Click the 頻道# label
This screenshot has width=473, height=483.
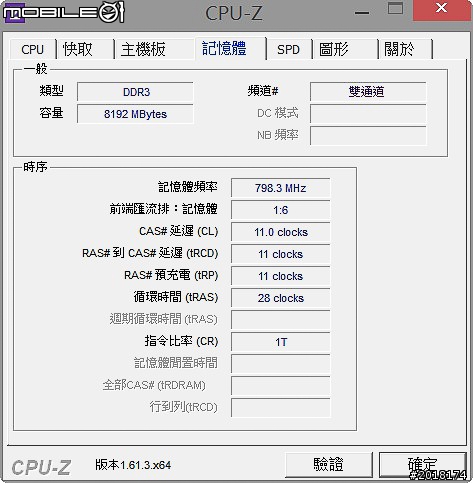(263, 91)
